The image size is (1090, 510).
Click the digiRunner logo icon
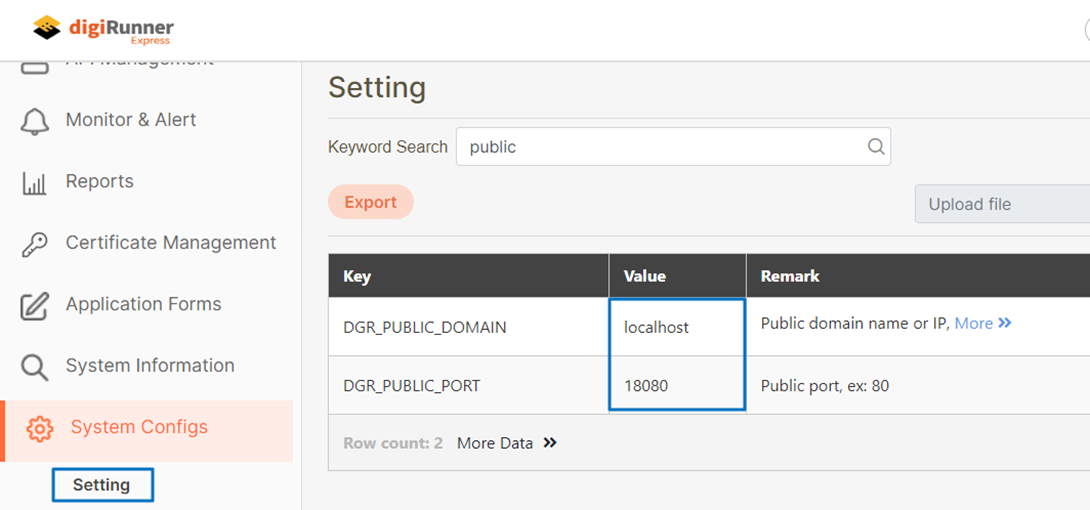(x=46, y=28)
